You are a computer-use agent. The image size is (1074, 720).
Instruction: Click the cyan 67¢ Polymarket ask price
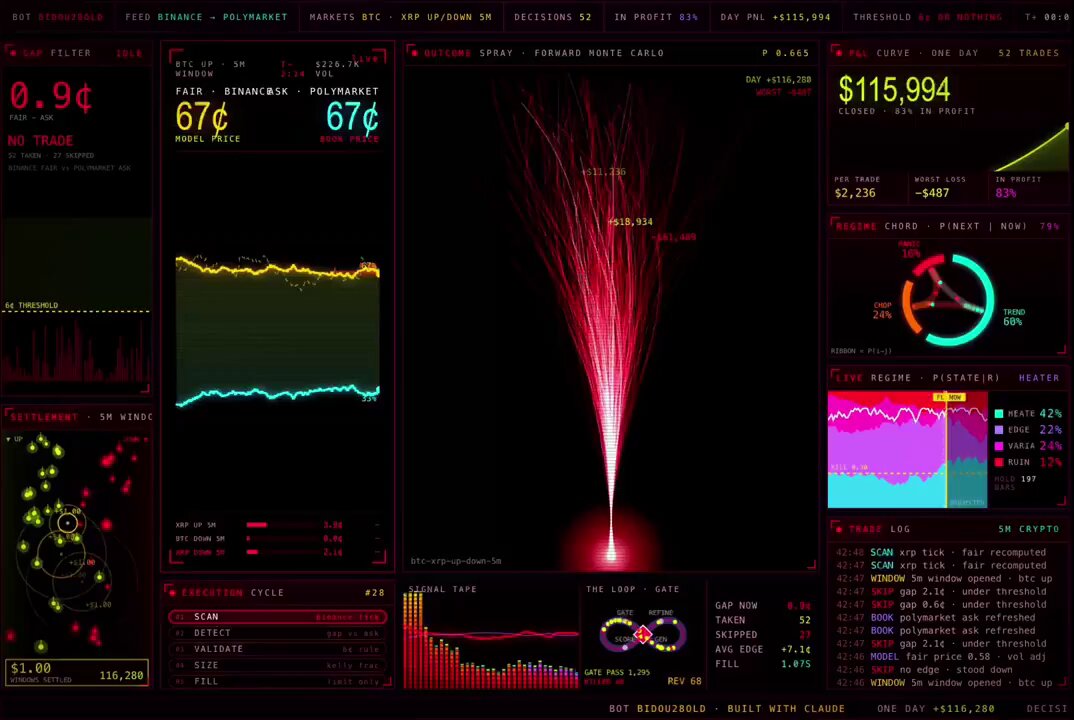tap(352, 116)
